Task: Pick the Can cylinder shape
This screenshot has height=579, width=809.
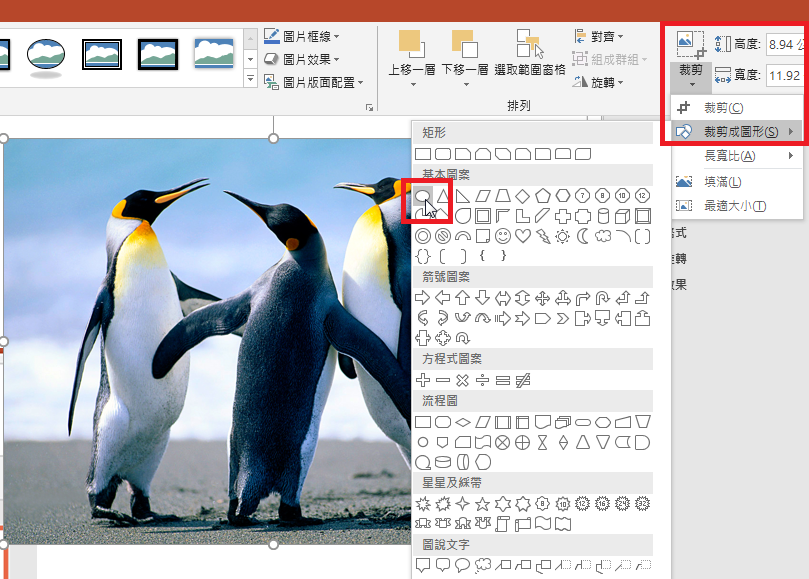Action: [x=603, y=216]
